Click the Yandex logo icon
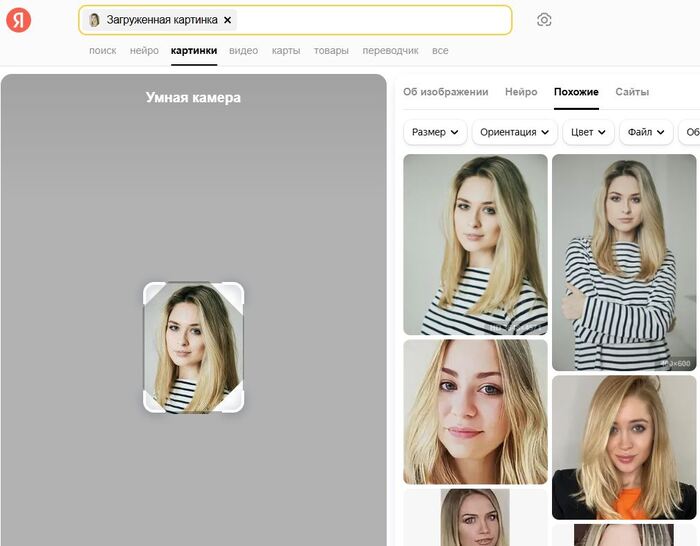This screenshot has width=700, height=546. click(x=18, y=20)
